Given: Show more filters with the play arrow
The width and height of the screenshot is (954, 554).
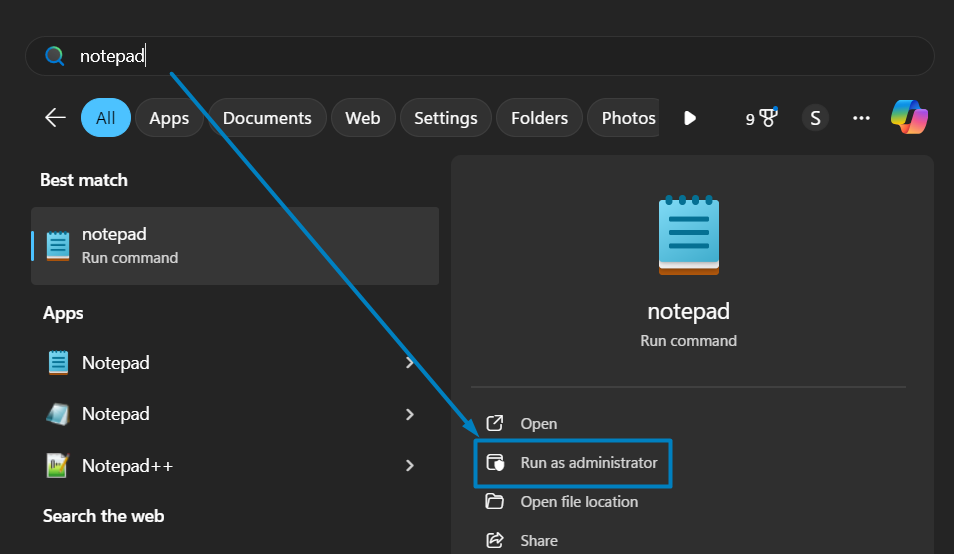Looking at the screenshot, I should coord(689,117).
